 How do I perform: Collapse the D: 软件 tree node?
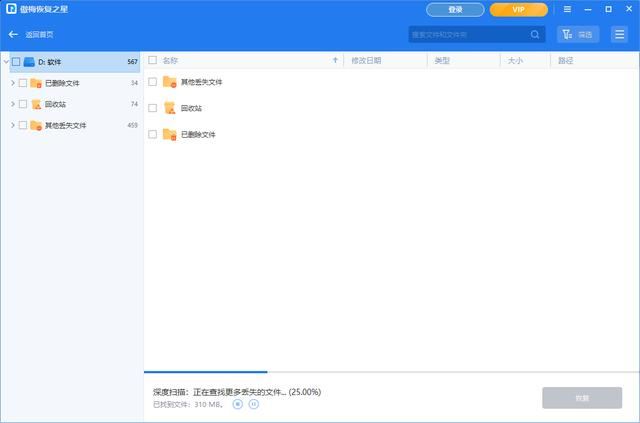pos(6,62)
